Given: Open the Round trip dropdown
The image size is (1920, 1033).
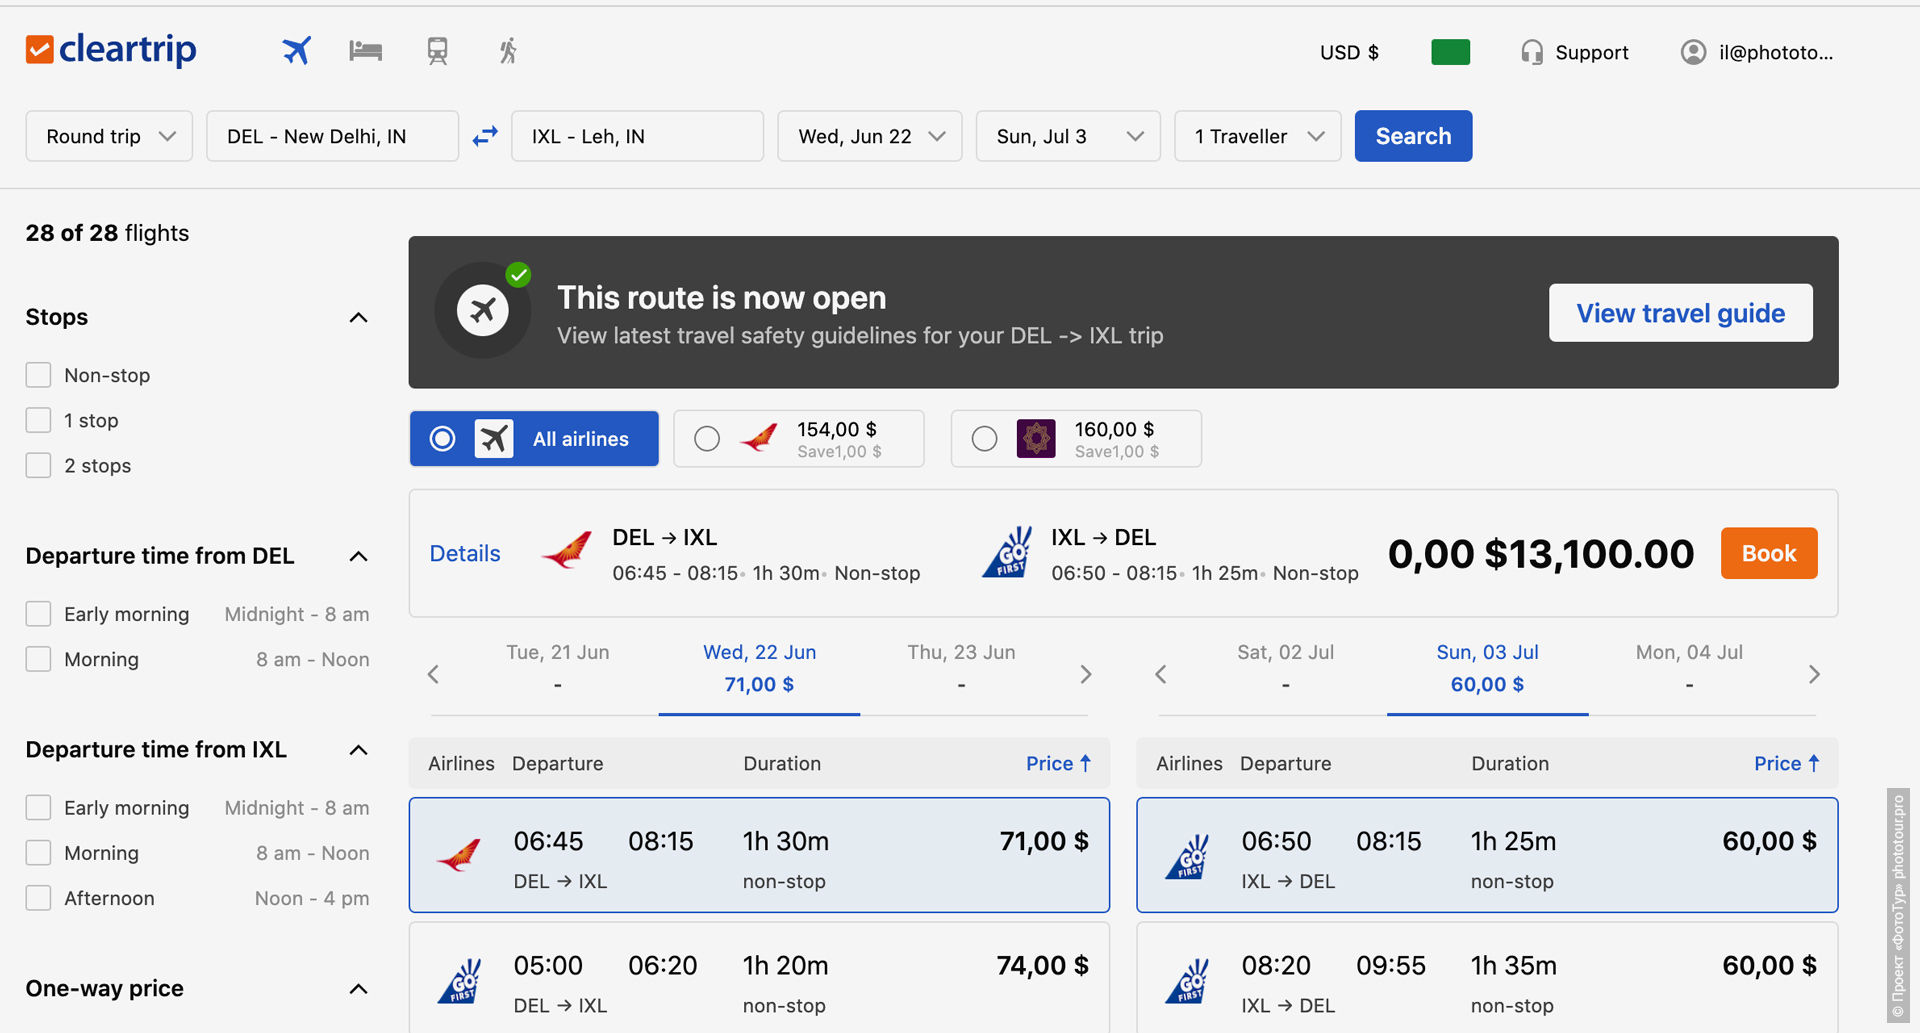Looking at the screenshot, I should coord(109,136).
